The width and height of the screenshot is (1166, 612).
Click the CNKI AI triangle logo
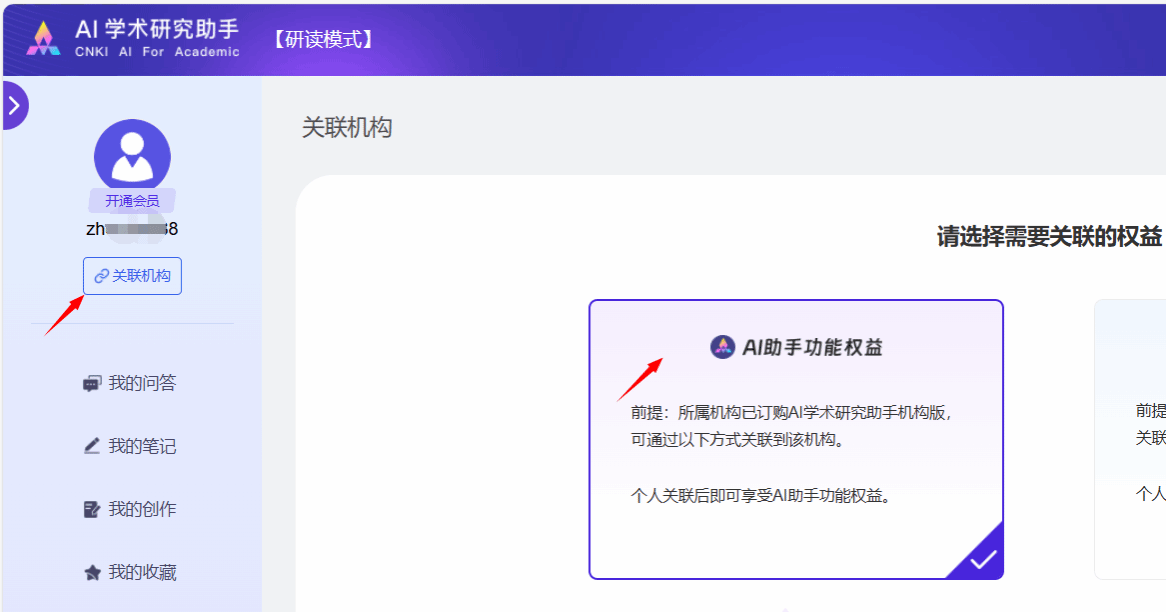(x=43, y=38)
